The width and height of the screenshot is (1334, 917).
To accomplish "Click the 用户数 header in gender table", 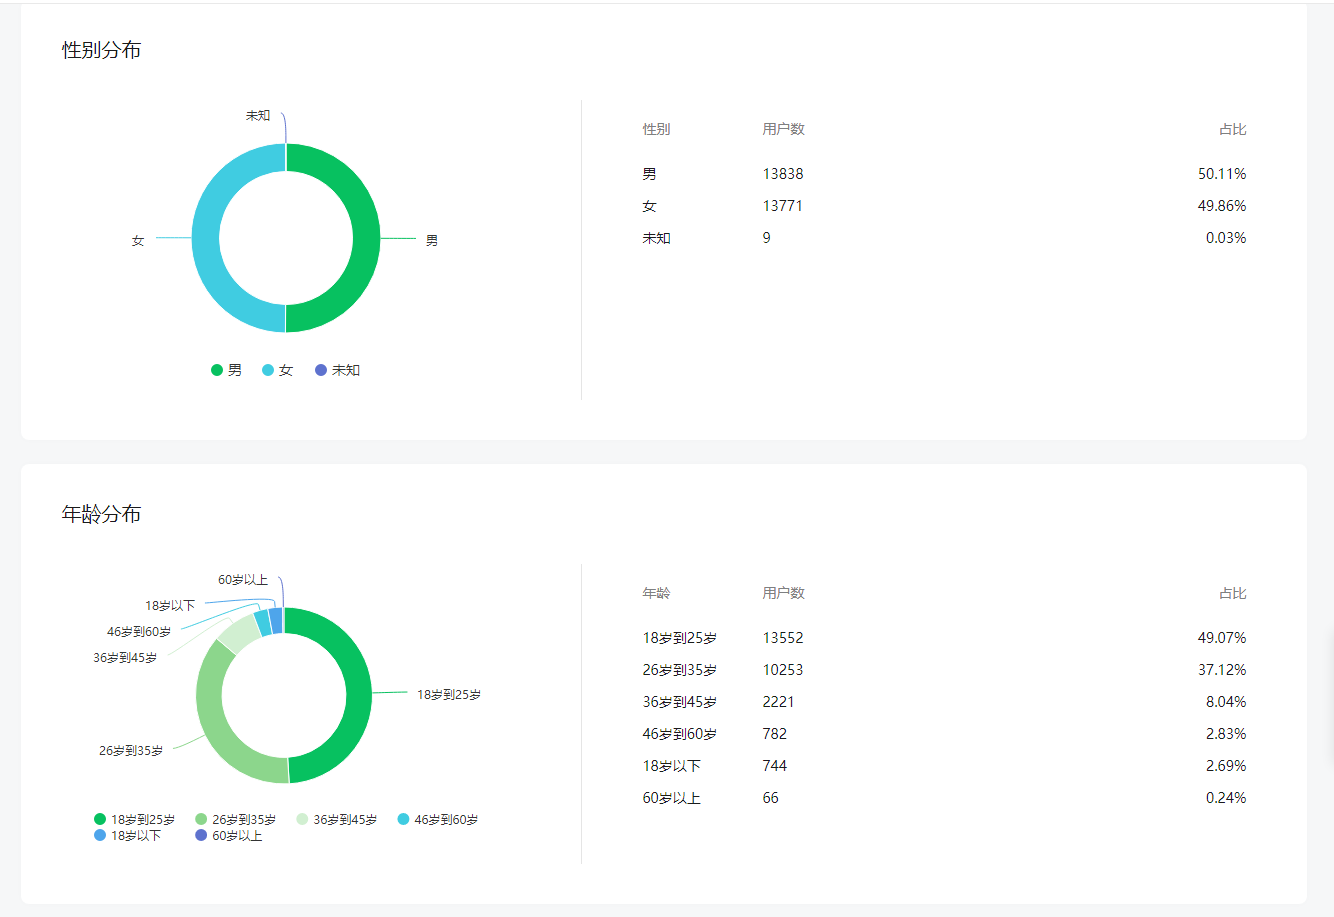I will (x=783, y=130).
